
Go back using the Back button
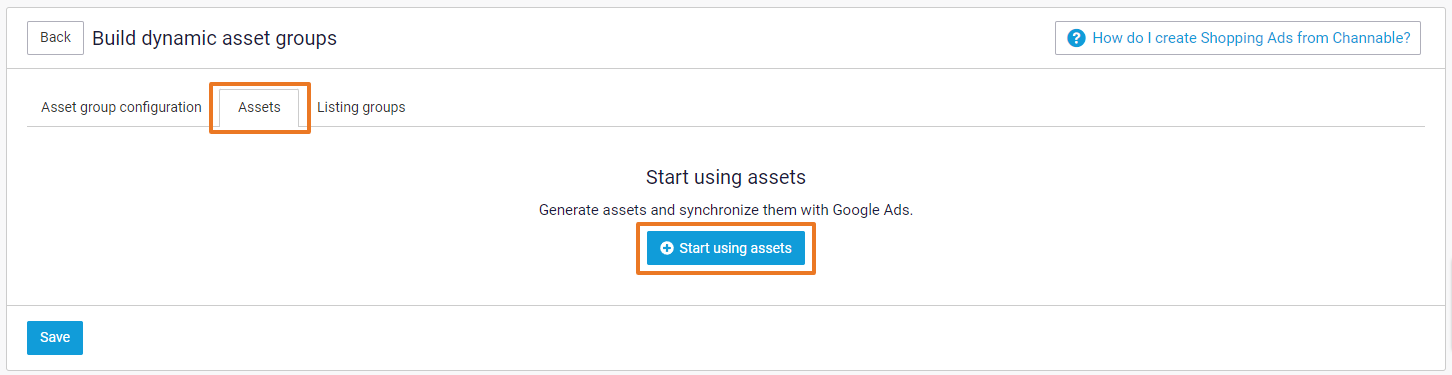55,37
